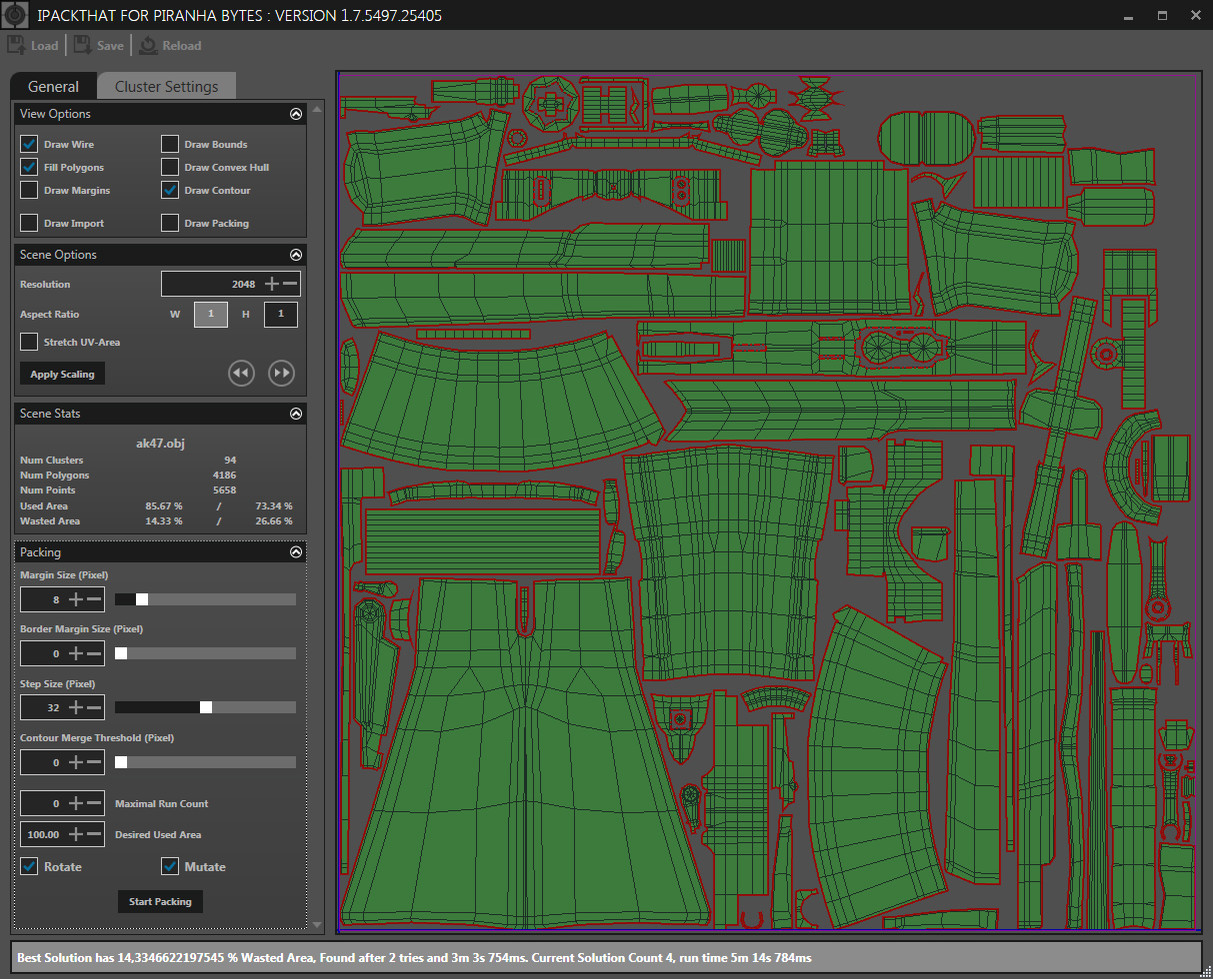The image size is (1213, 979).
Task: Disable the Fill Polygons checkbox
Action: (28, 167)
